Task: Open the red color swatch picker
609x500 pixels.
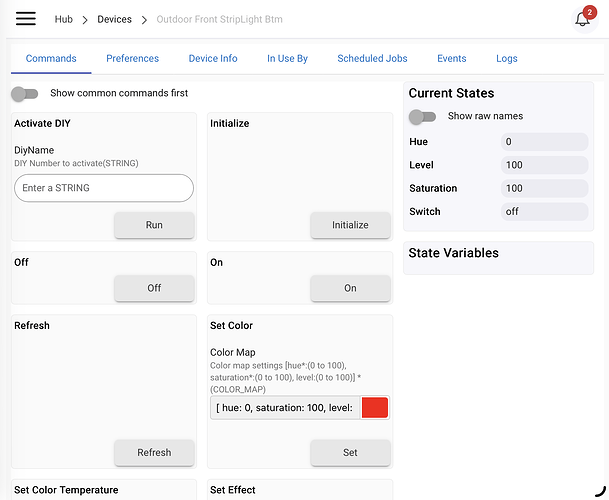Action: pyautogui.click(x=374, y=407)
